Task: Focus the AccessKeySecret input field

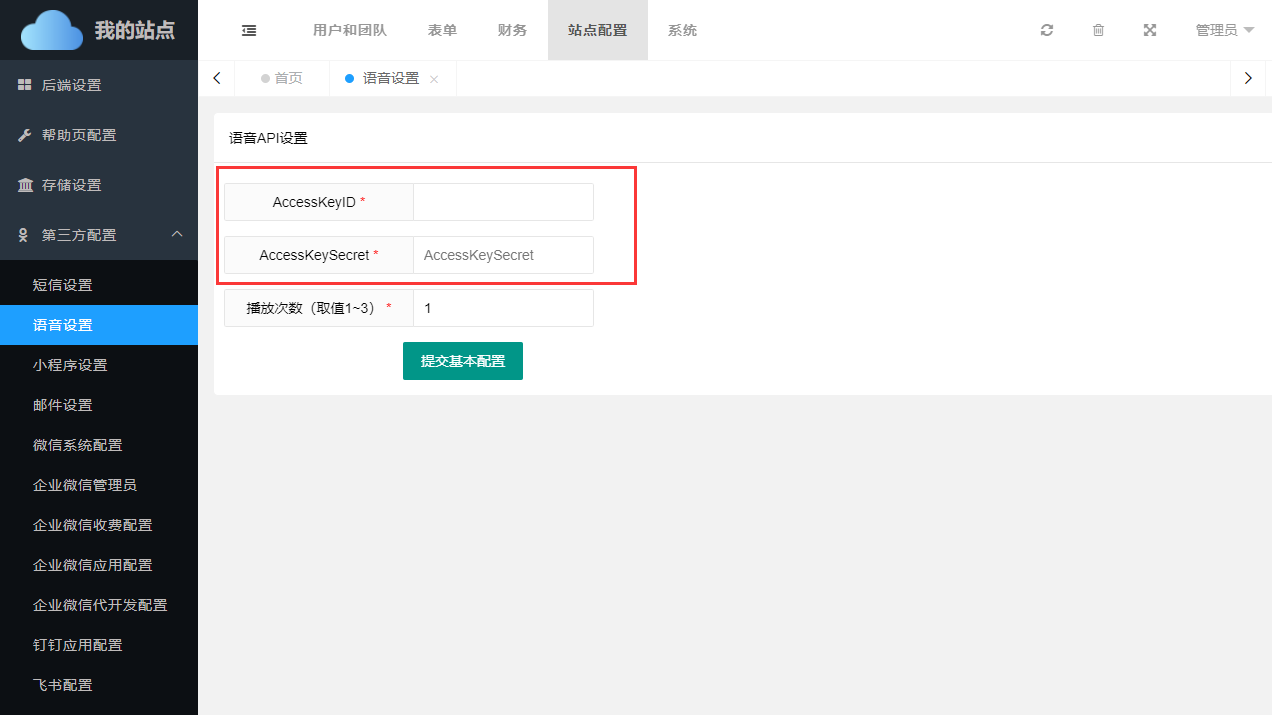Action: click(x=503, y=255)
